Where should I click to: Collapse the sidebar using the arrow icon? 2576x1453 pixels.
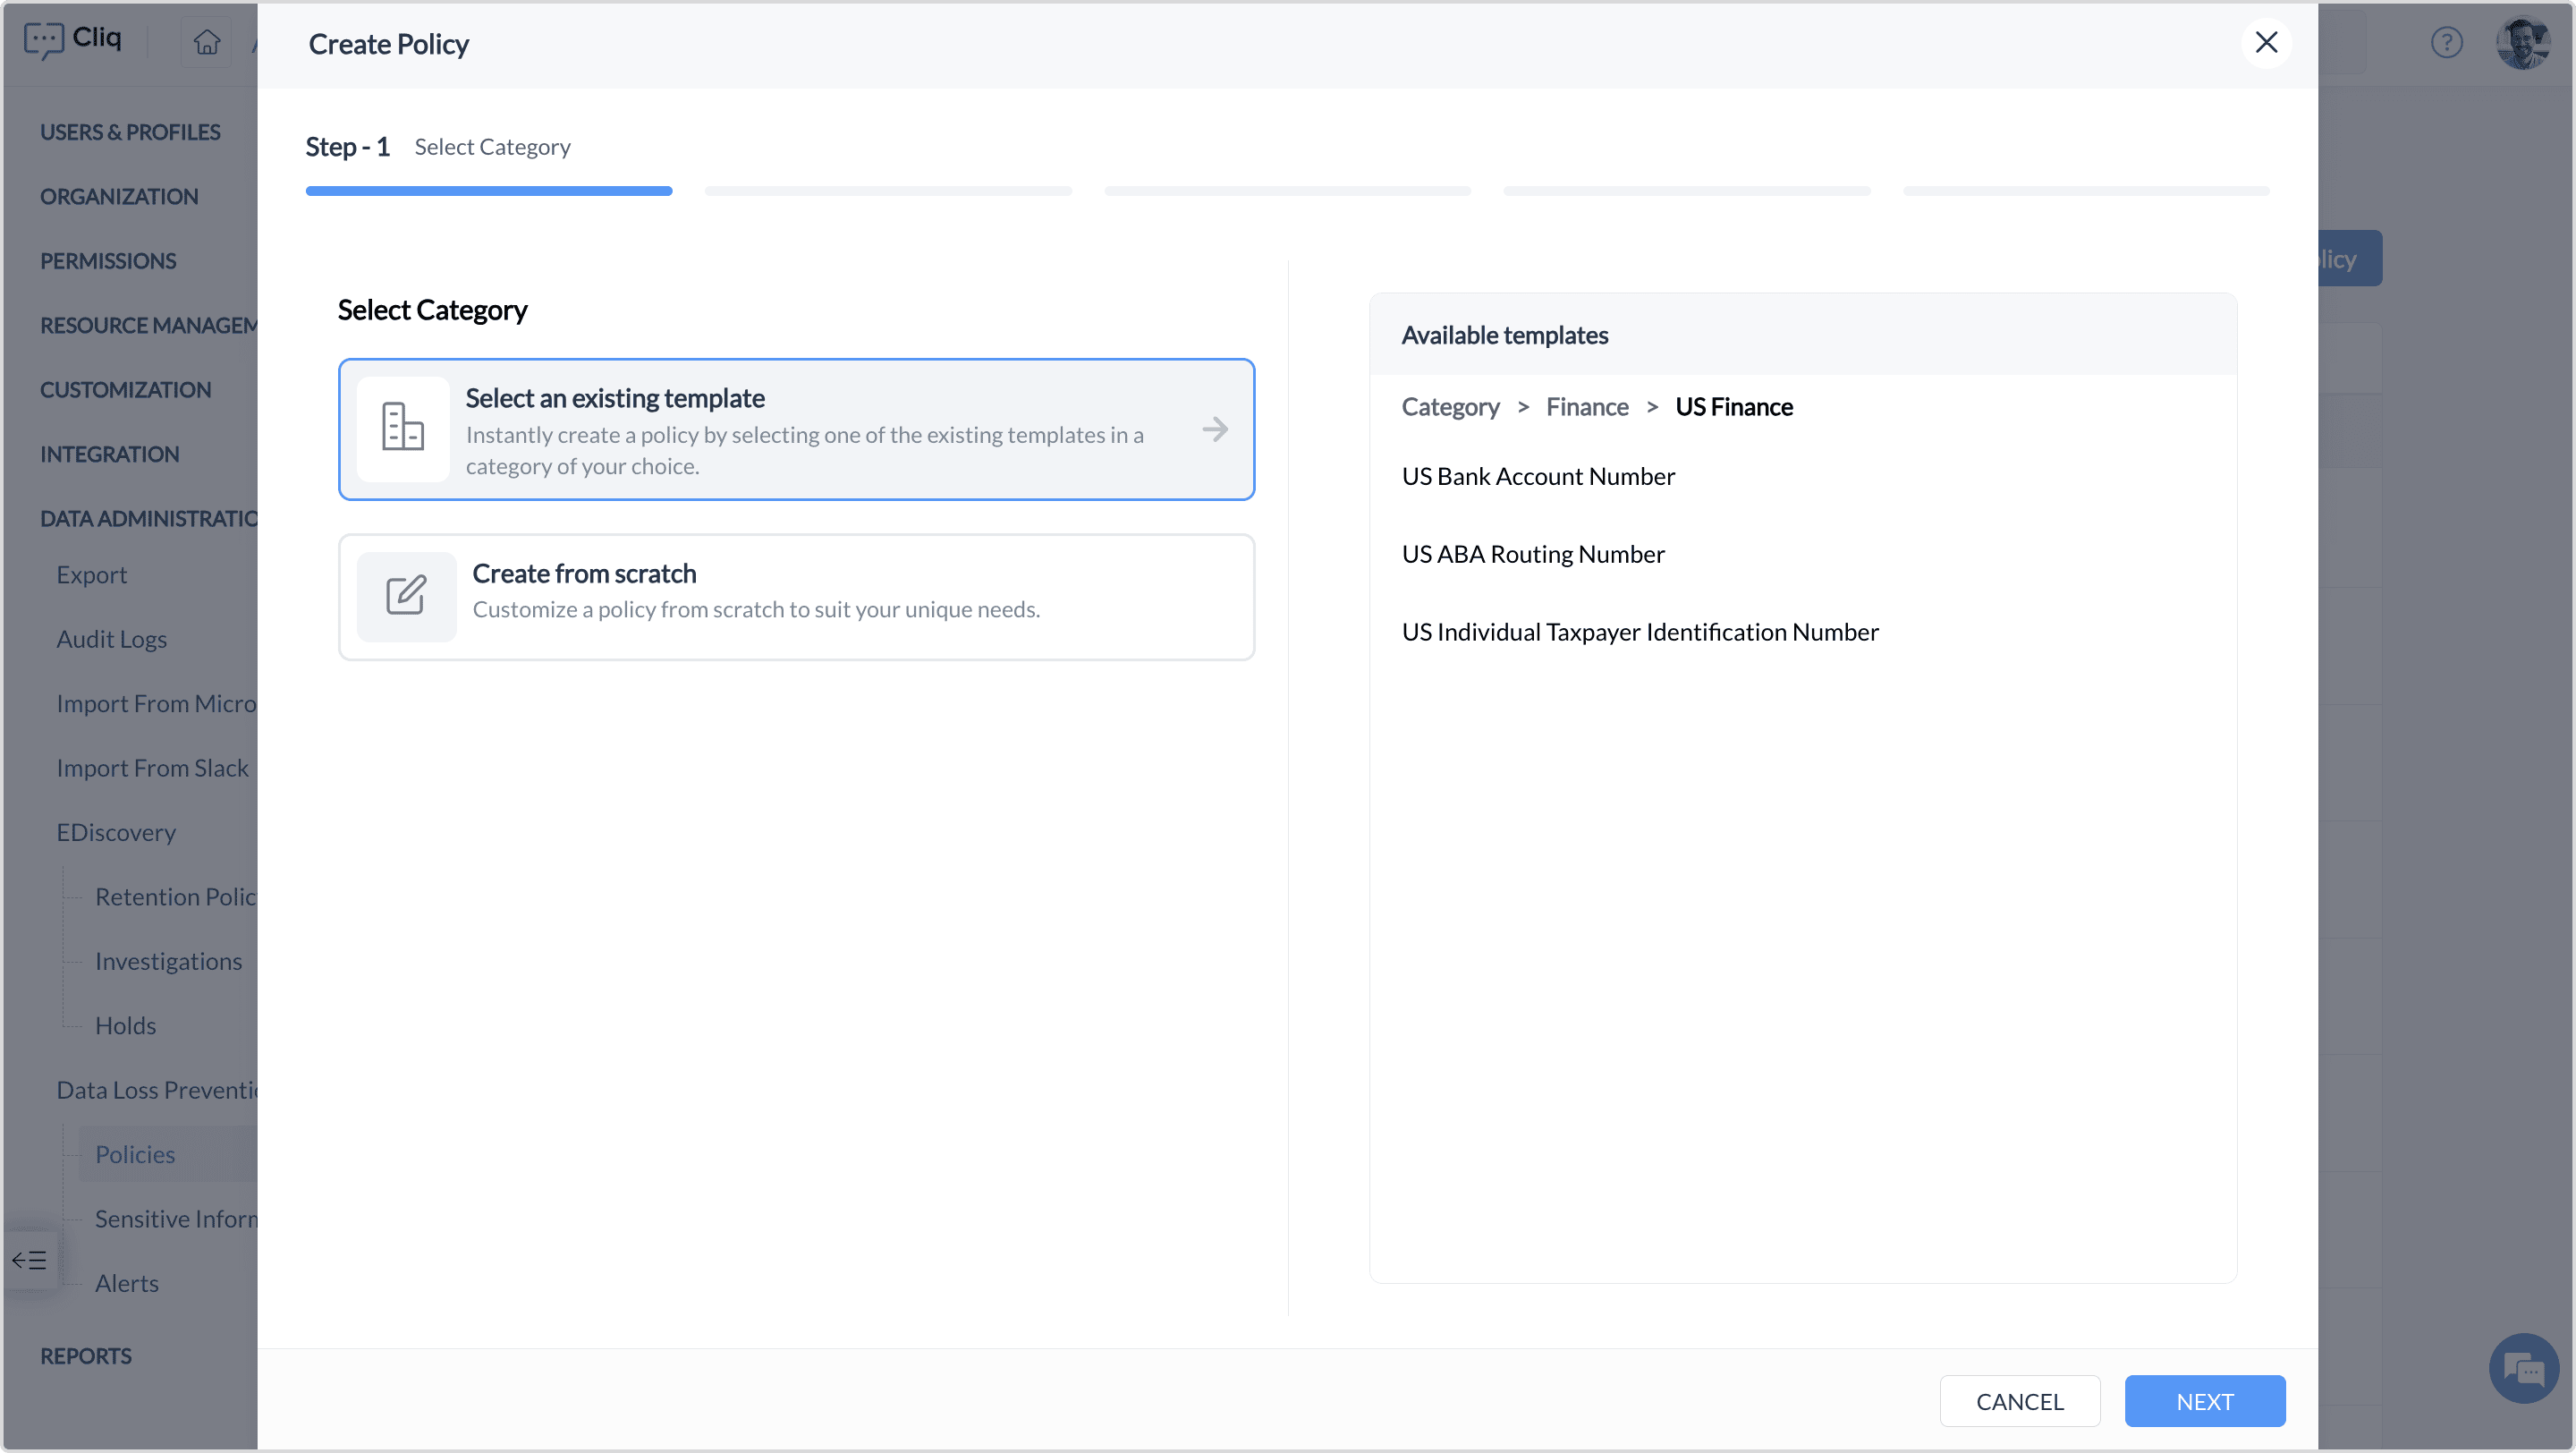click(x=29, y=1259)
